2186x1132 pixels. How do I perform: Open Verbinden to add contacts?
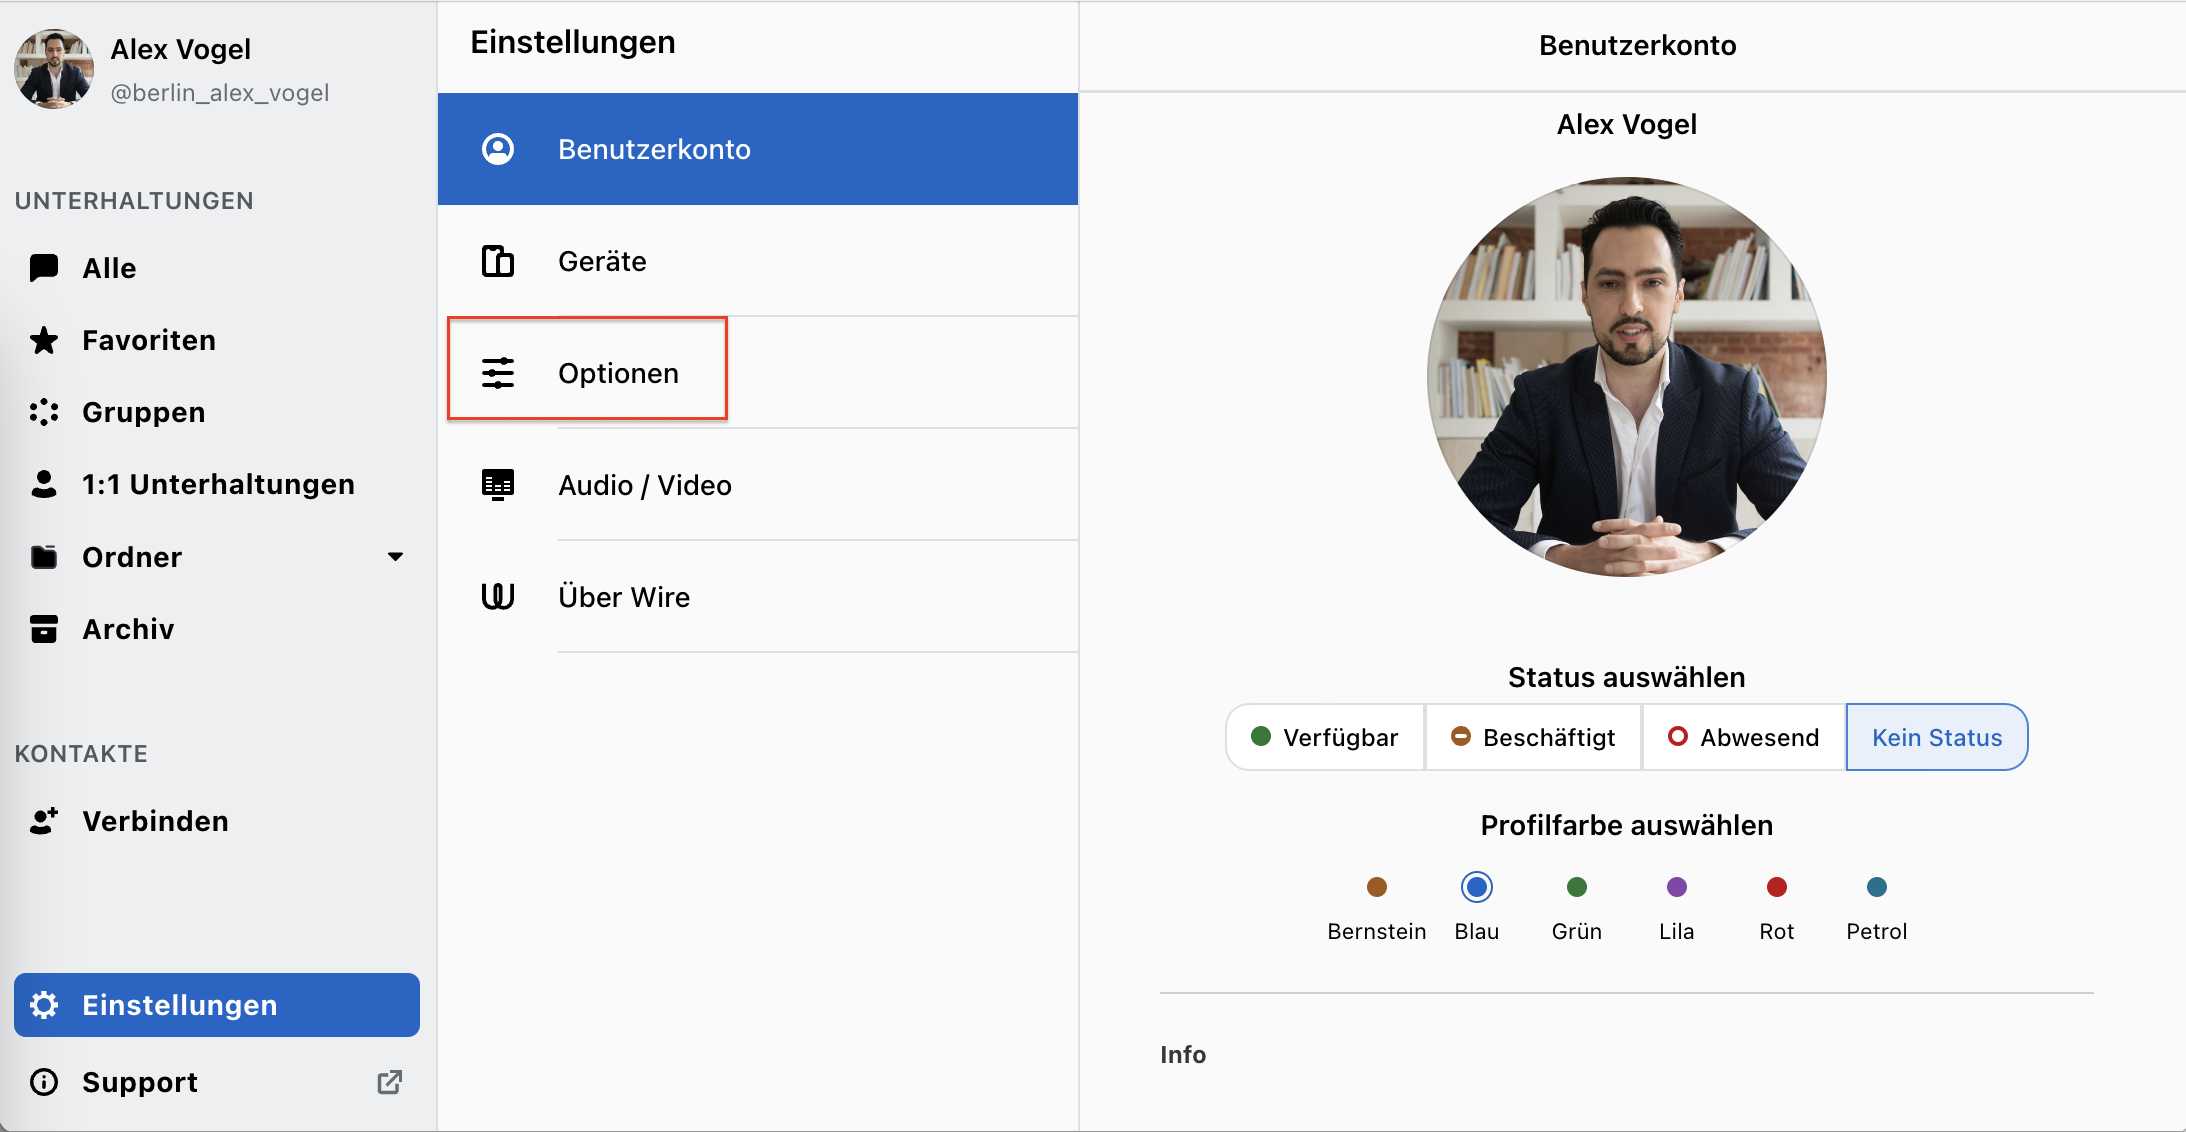click(x=217, y=821)
